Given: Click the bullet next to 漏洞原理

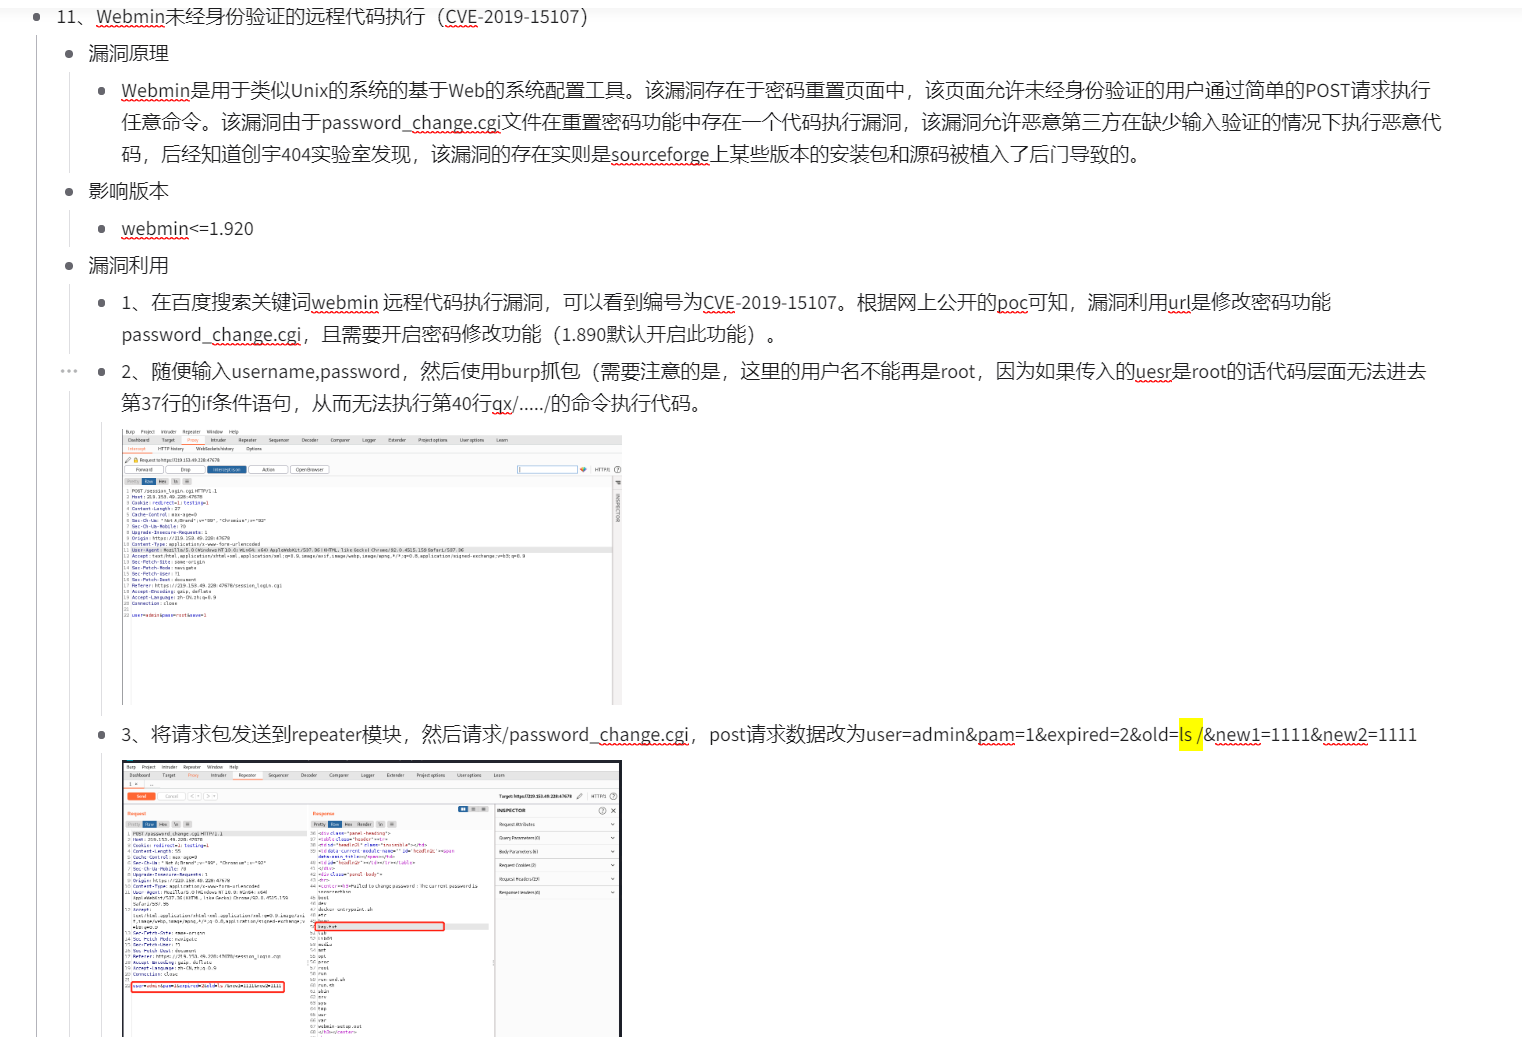Looking at the screenshot, I should pos(69,54).
